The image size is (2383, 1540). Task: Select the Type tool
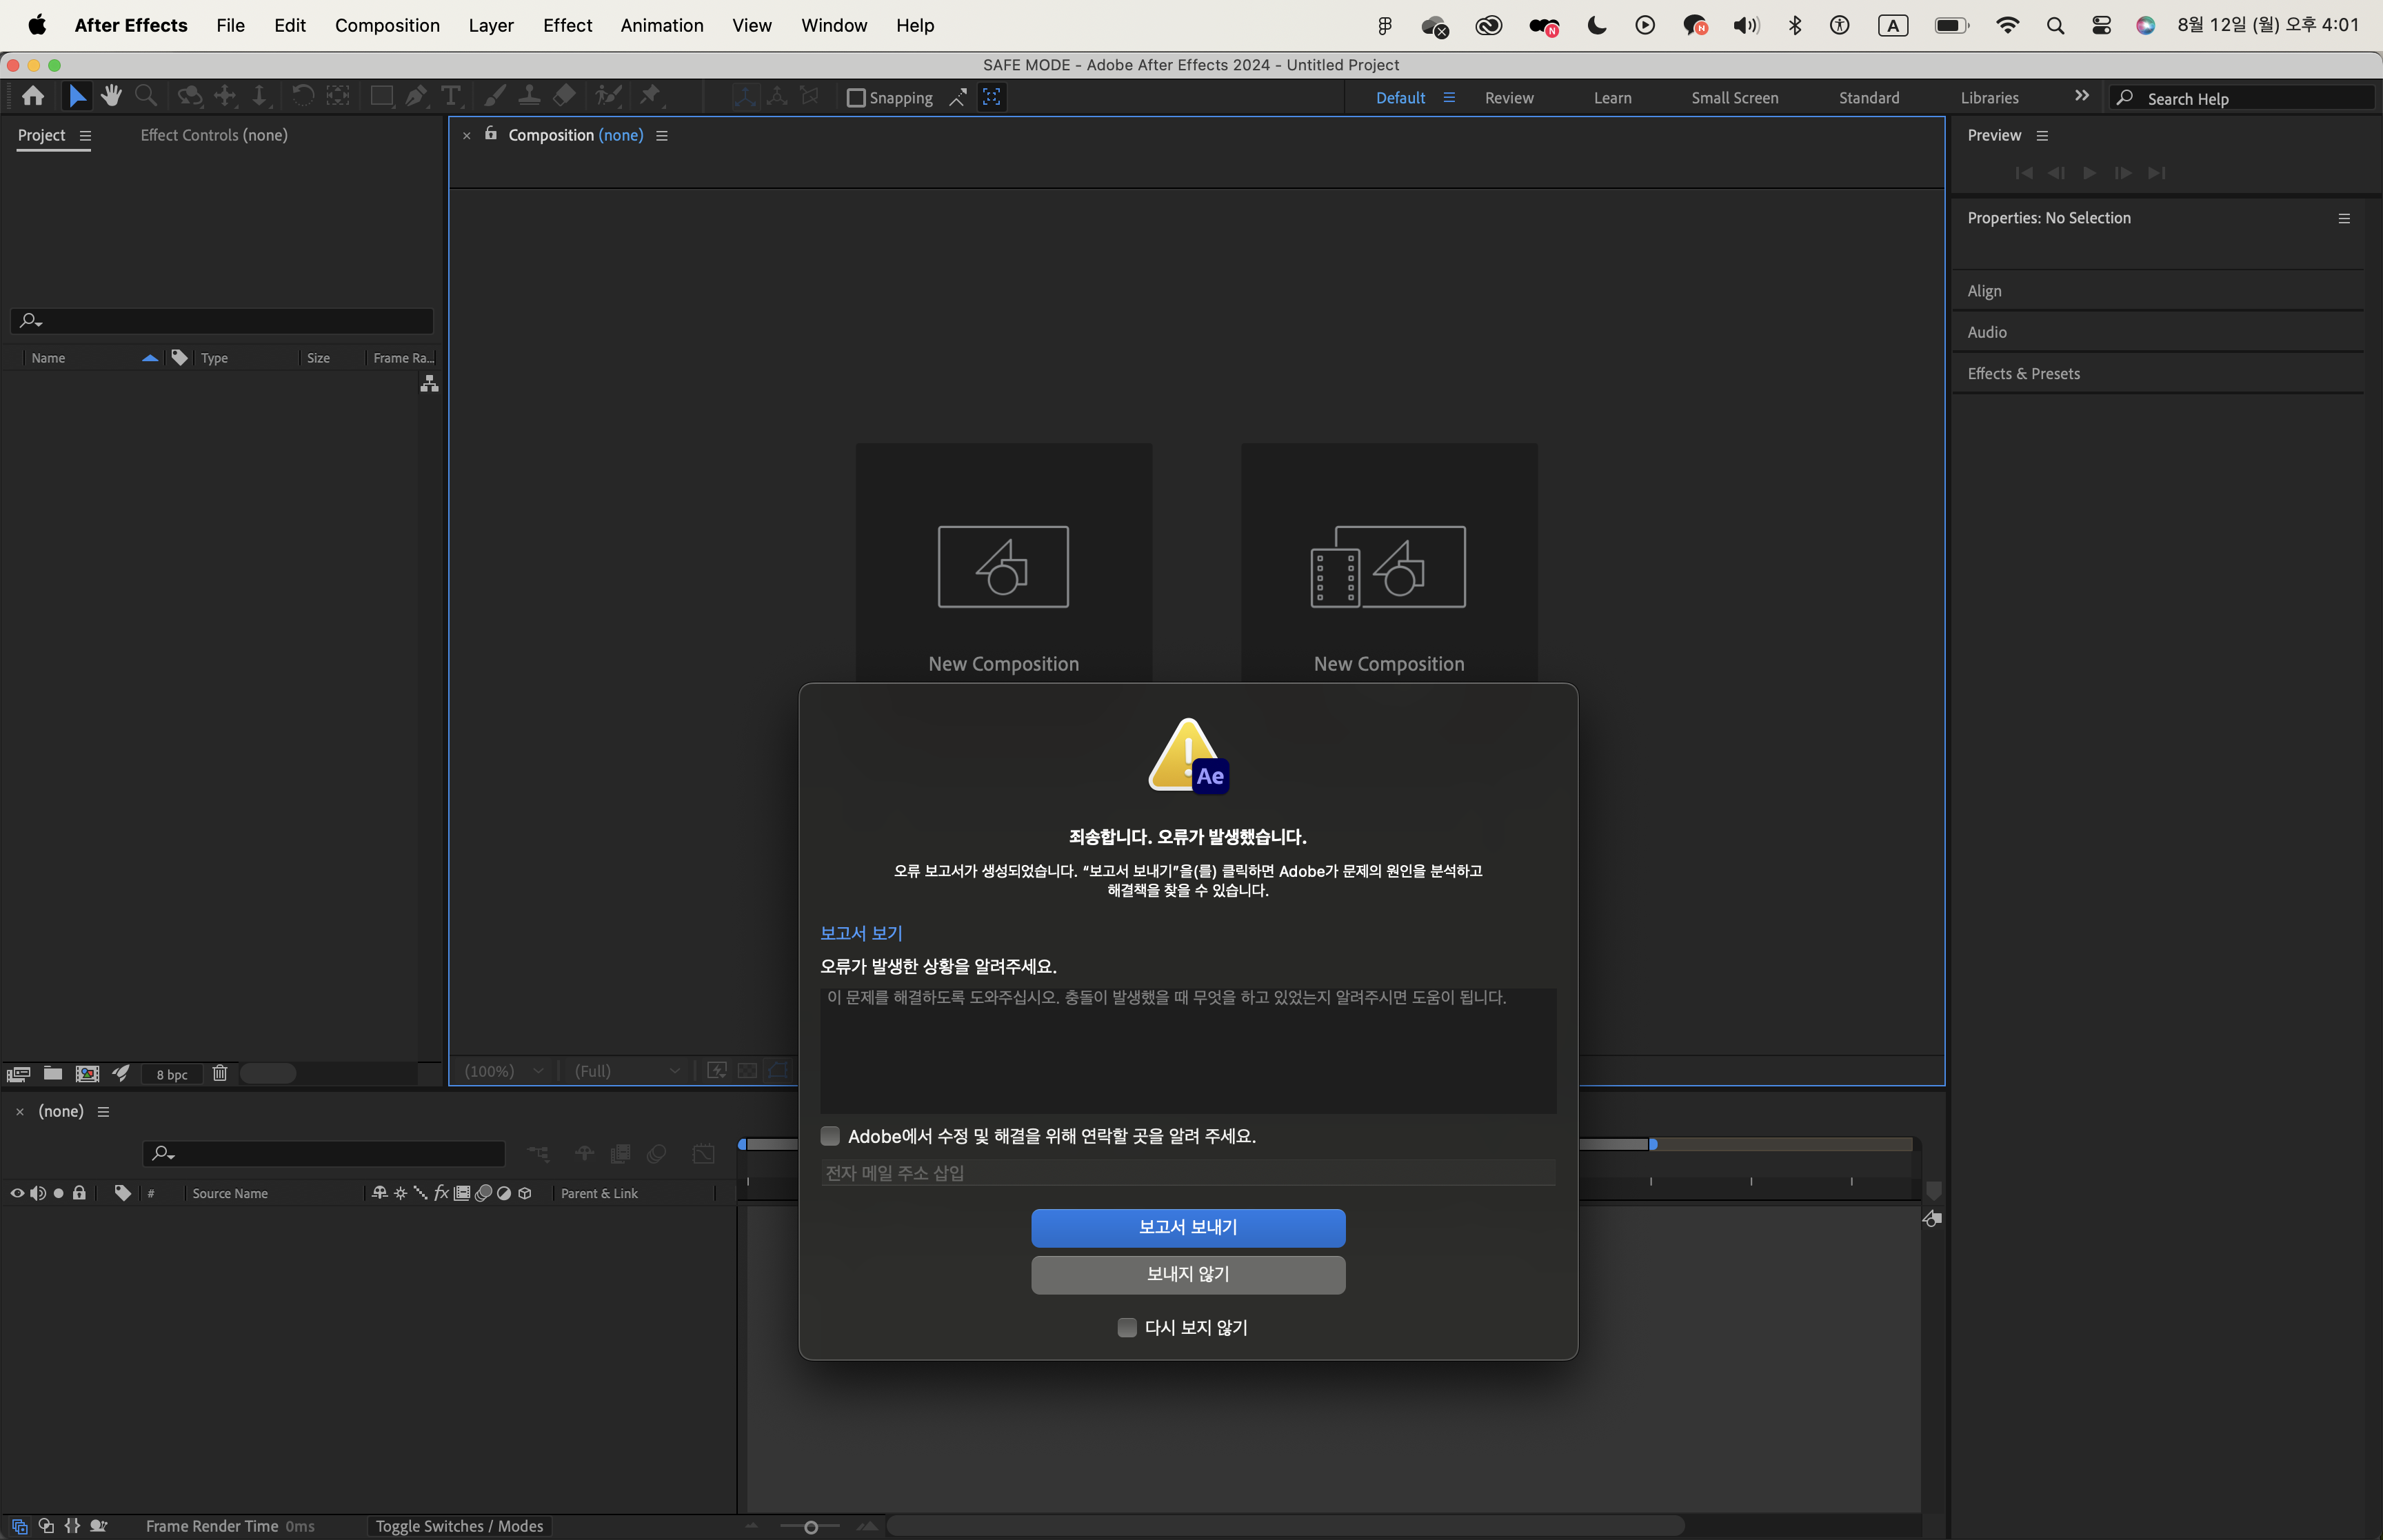[x=452, y=96]
